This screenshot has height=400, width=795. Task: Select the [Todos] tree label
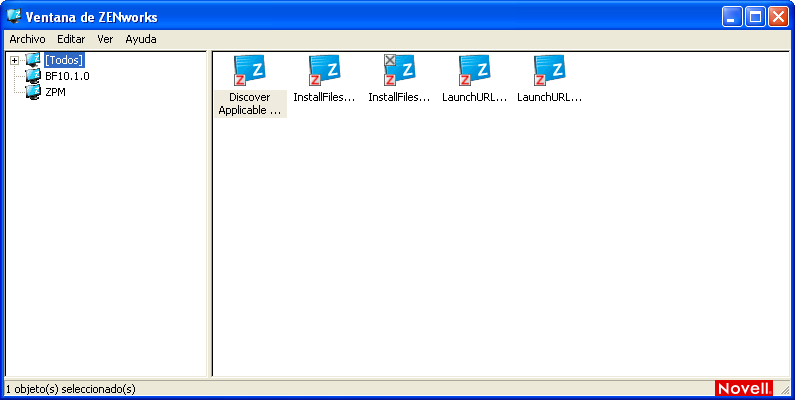(64, 60)
